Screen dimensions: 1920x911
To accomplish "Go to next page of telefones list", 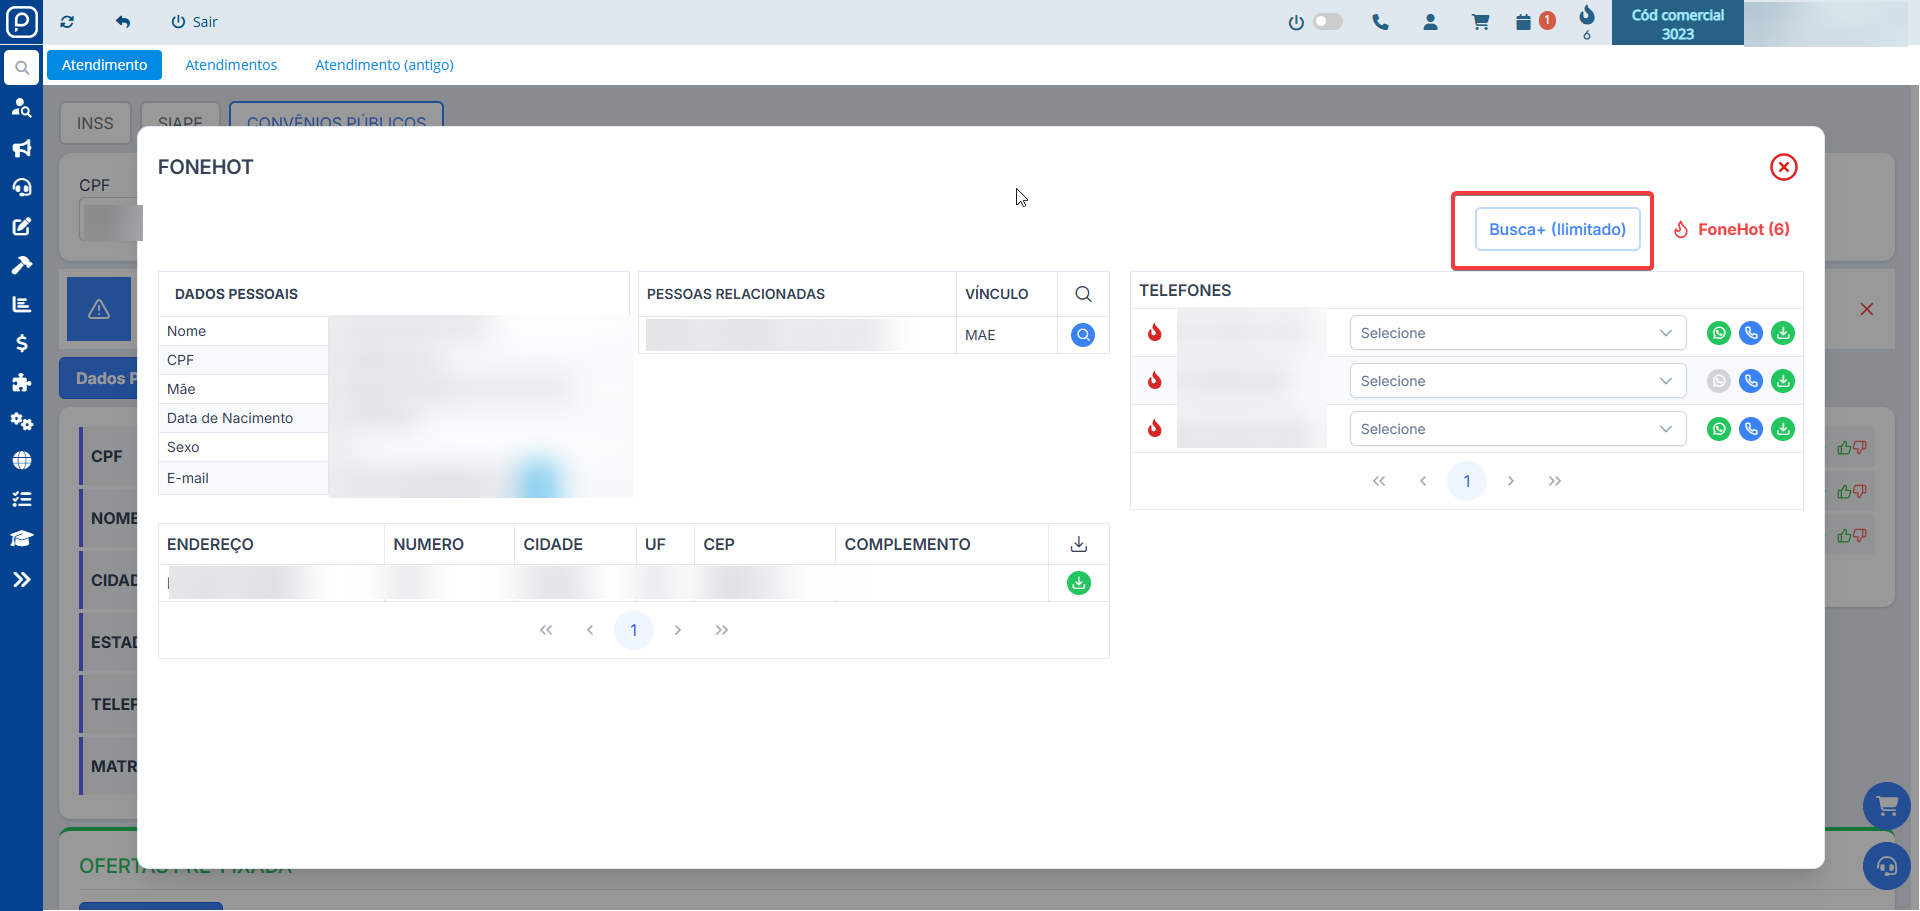I will click(x=1510, y=481).
